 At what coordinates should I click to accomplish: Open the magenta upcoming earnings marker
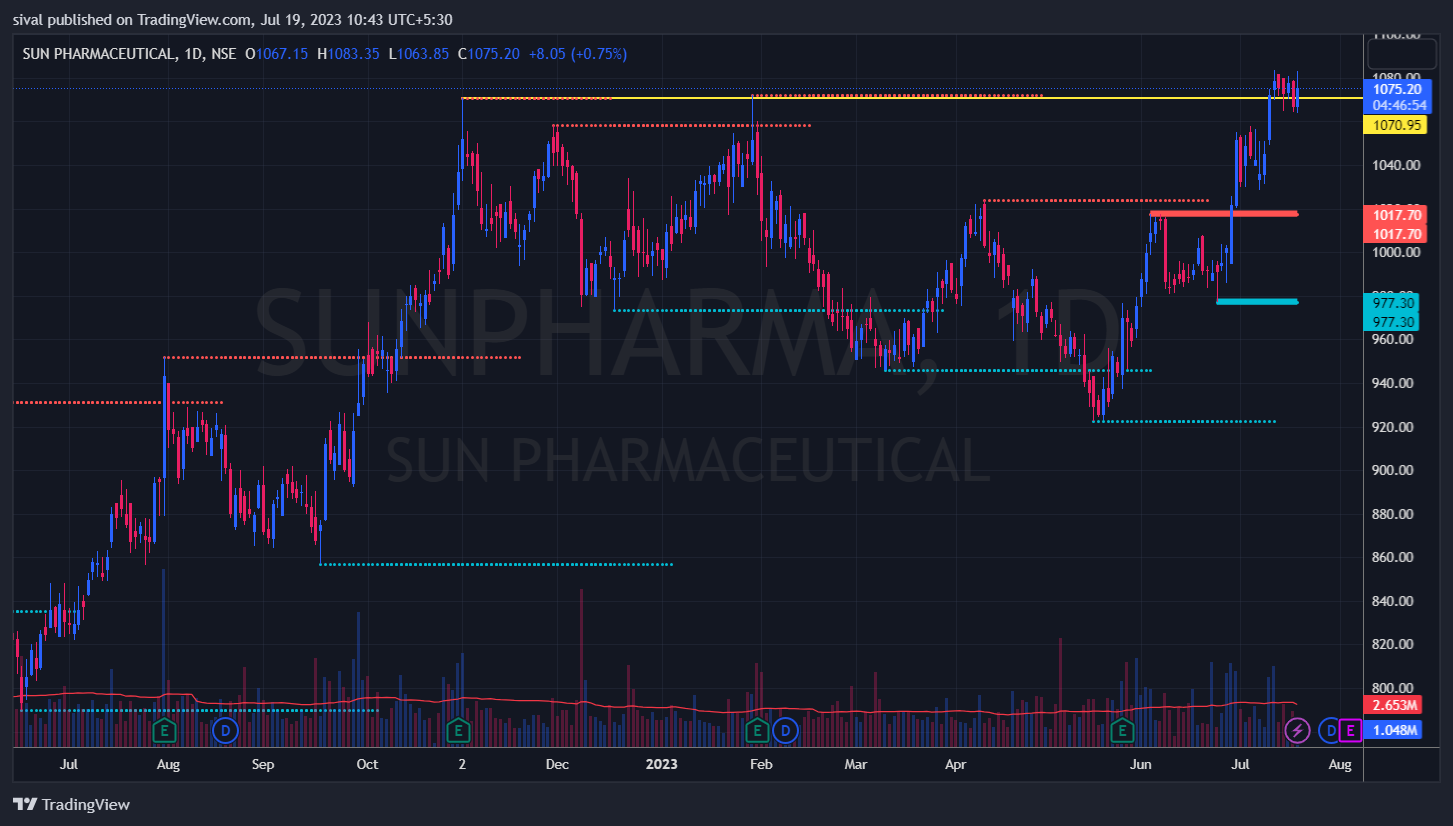[1350, 731]
